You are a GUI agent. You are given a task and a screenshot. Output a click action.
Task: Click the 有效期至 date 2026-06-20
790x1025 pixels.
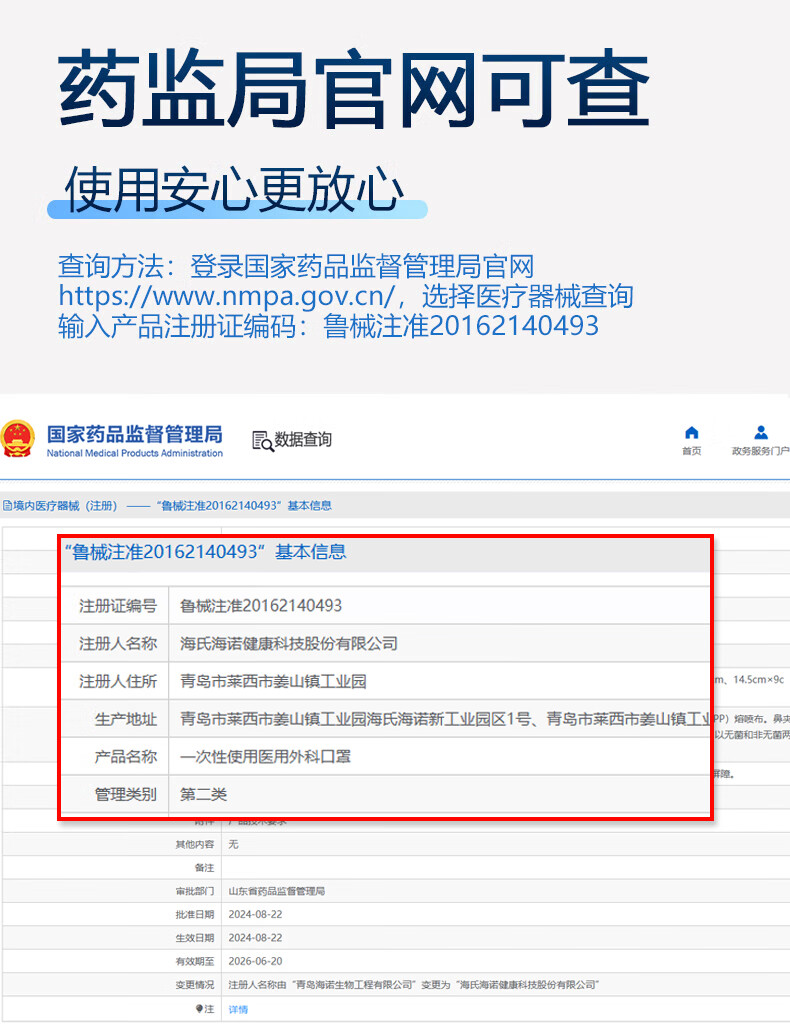pos(256,961)
